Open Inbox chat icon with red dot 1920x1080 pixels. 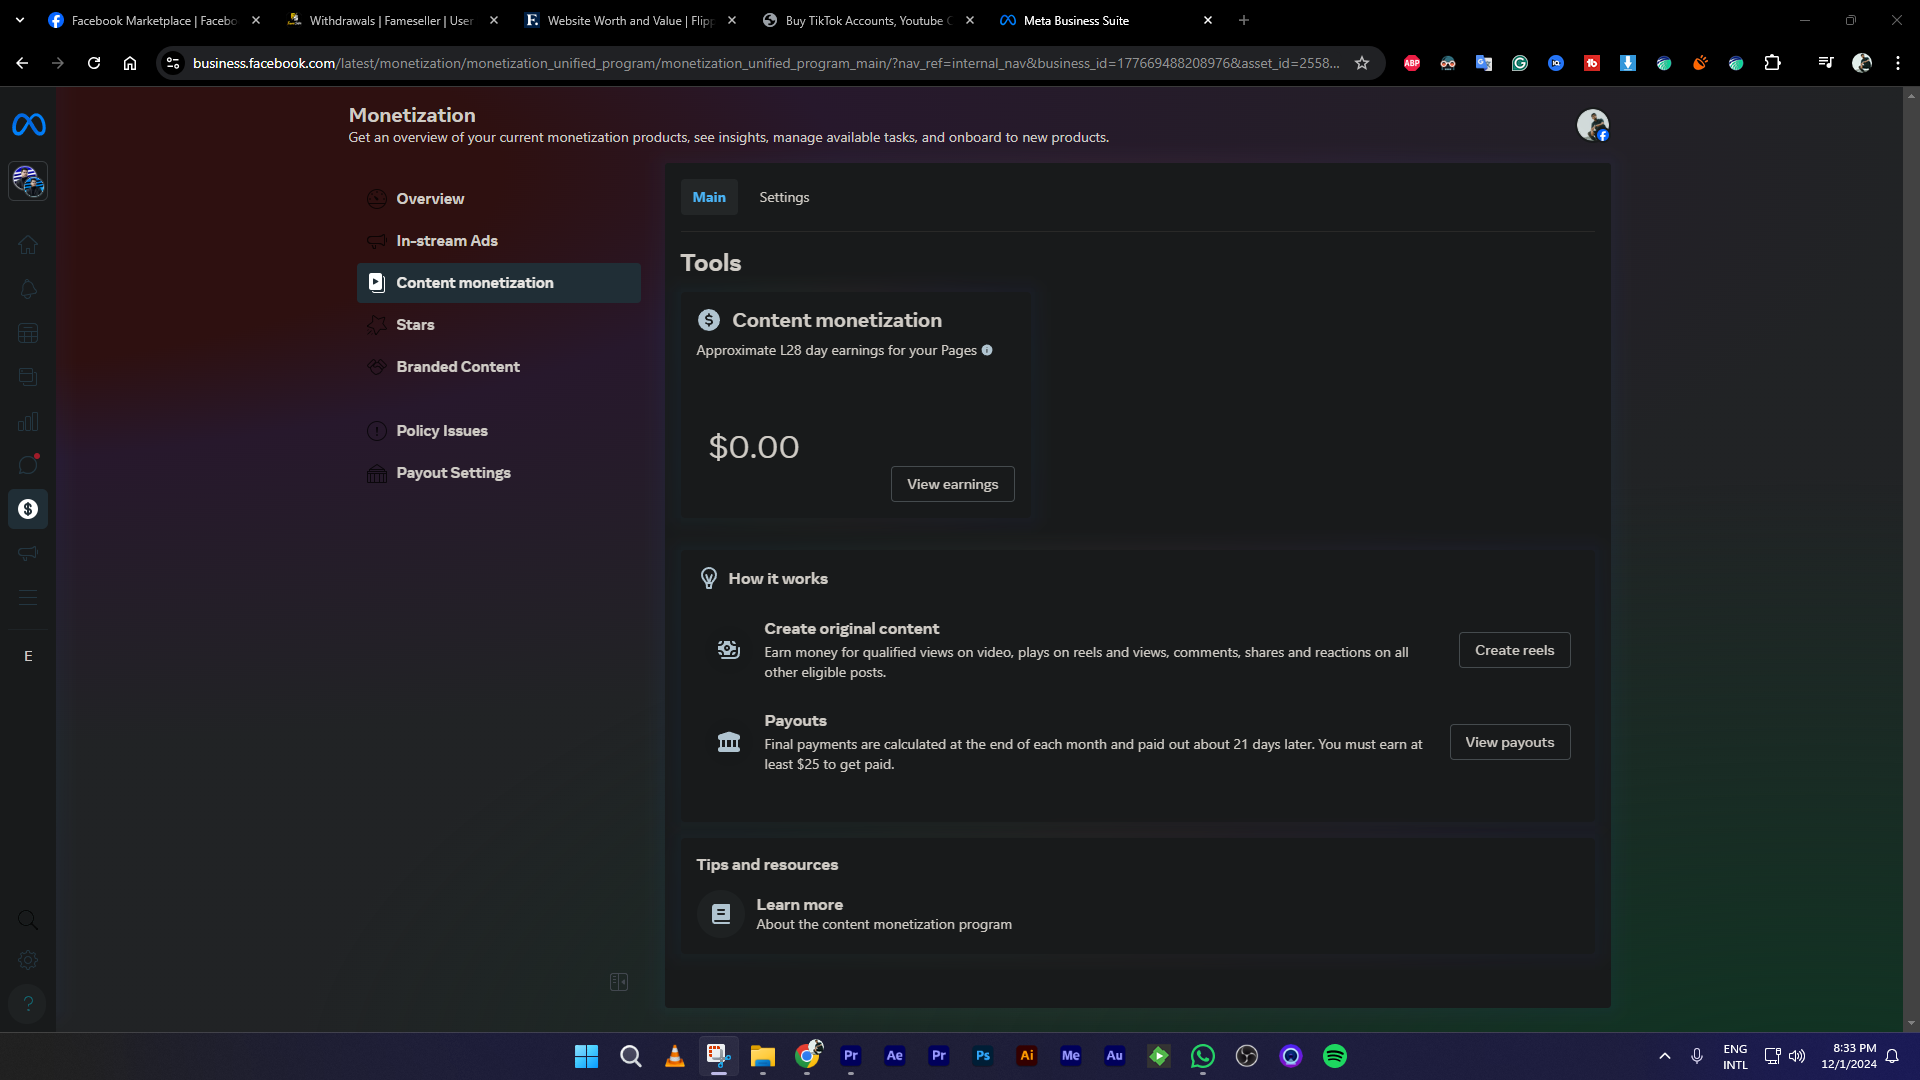click(28, 465)
